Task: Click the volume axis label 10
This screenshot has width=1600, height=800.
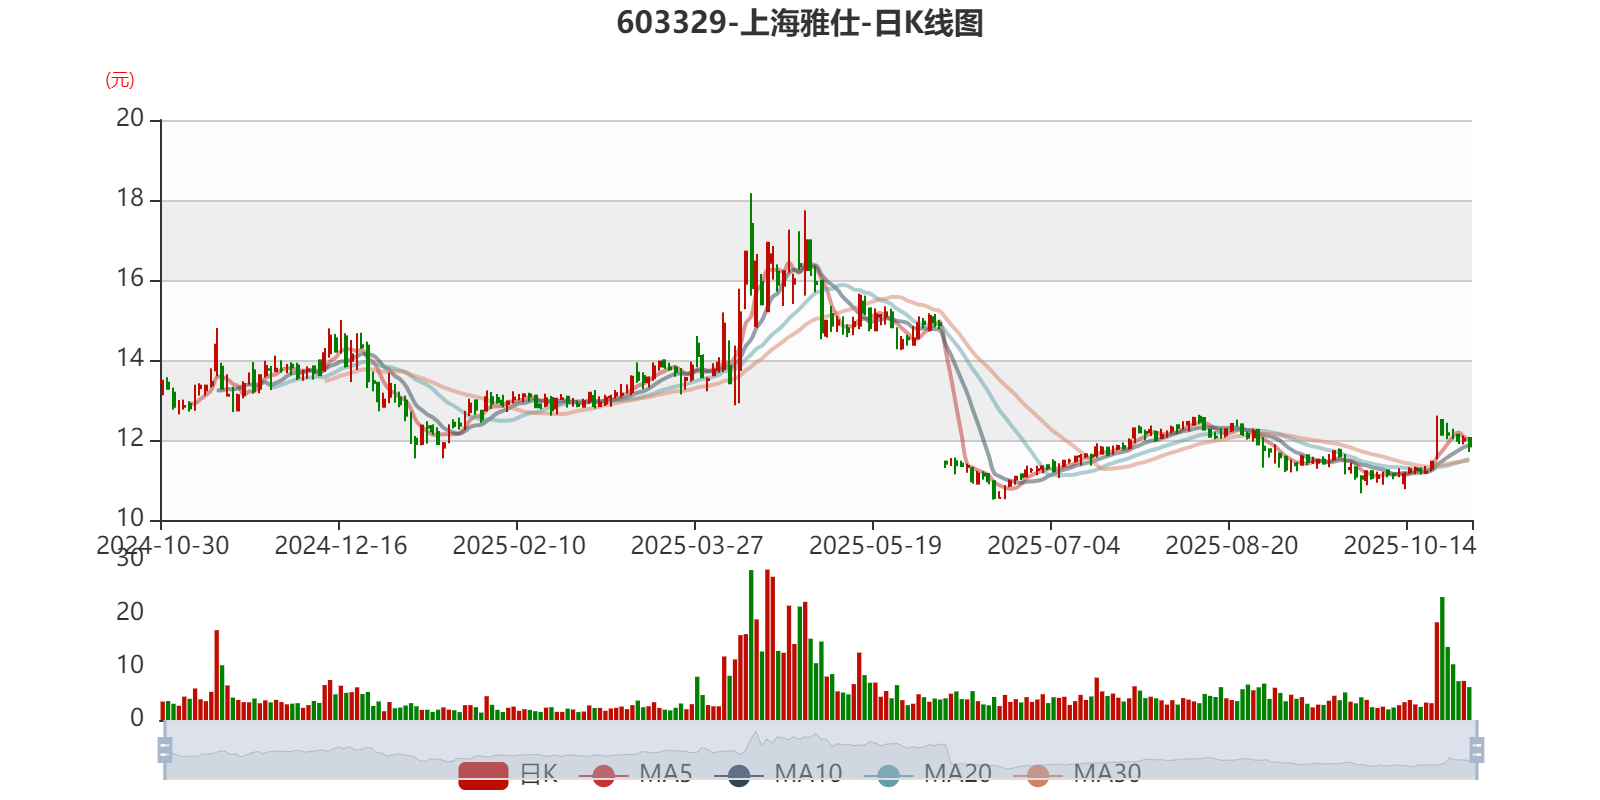Action: (130, 665)
